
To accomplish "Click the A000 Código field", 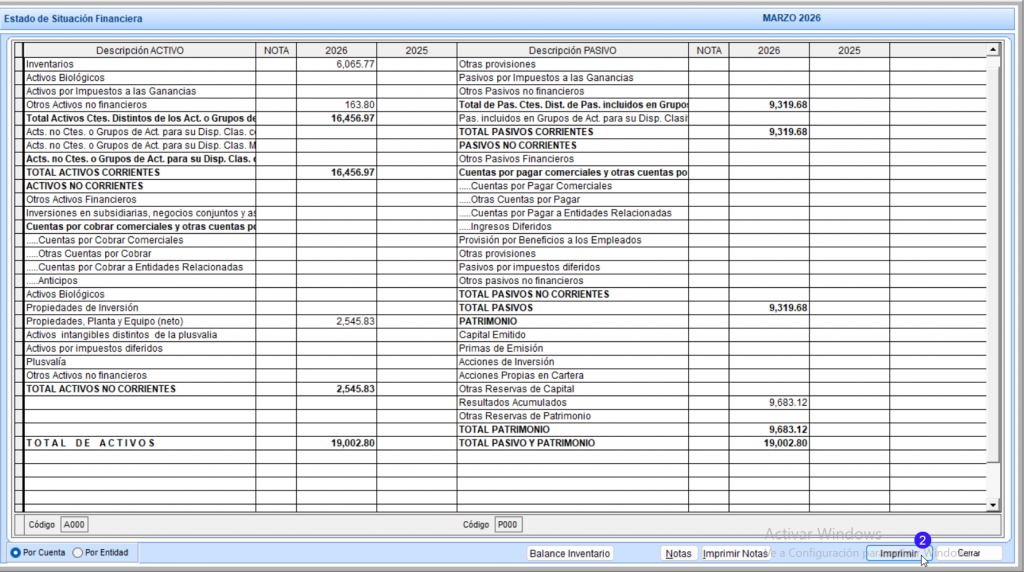I will point(74,524).
